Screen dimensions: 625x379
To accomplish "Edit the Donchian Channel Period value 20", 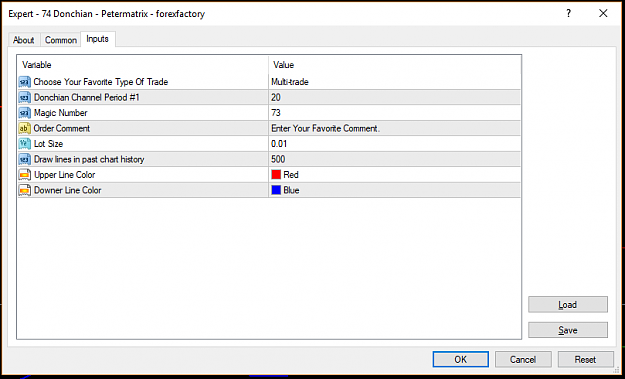I will coord(395,98).
